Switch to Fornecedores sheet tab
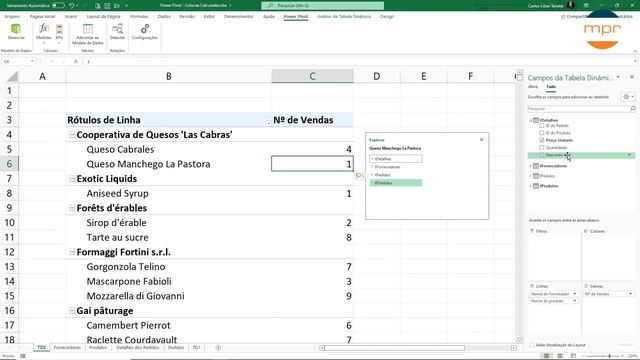This screenshot has width=640, height=360. 67,348
